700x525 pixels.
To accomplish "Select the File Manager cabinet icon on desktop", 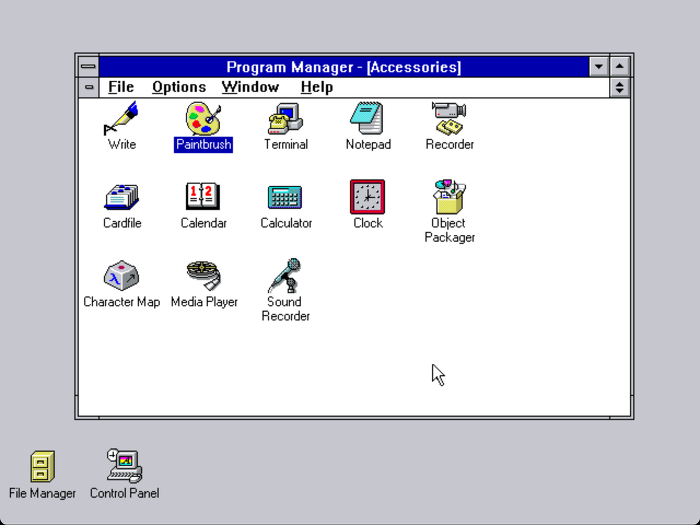I will pos(42,467).
